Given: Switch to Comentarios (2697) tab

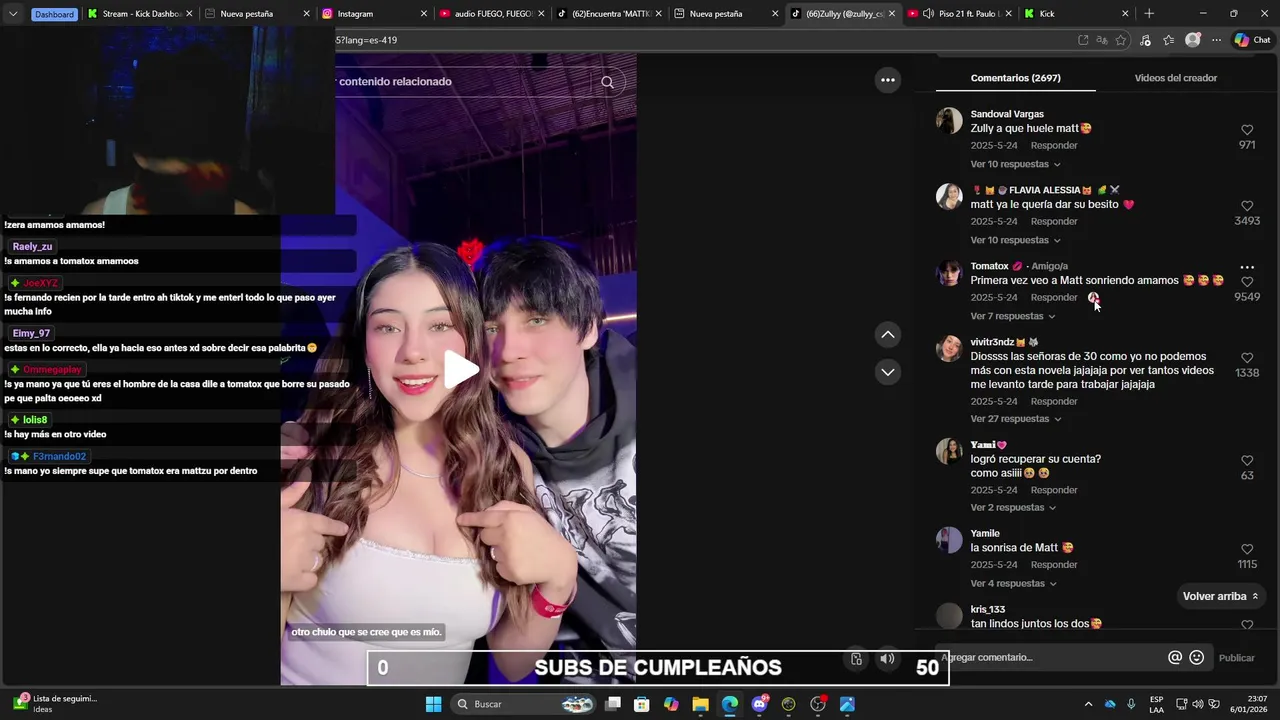Looking at the screenshot, I should click(1015, 78).
